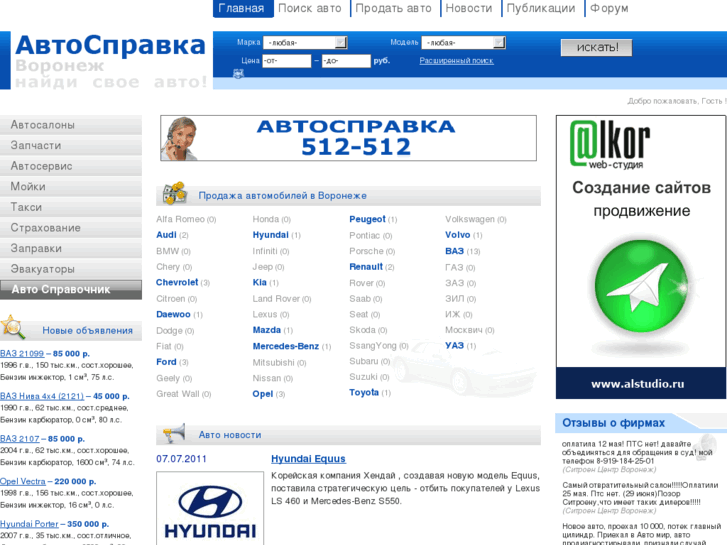Open Автосервис in the side menu

[x=71, y=166]
